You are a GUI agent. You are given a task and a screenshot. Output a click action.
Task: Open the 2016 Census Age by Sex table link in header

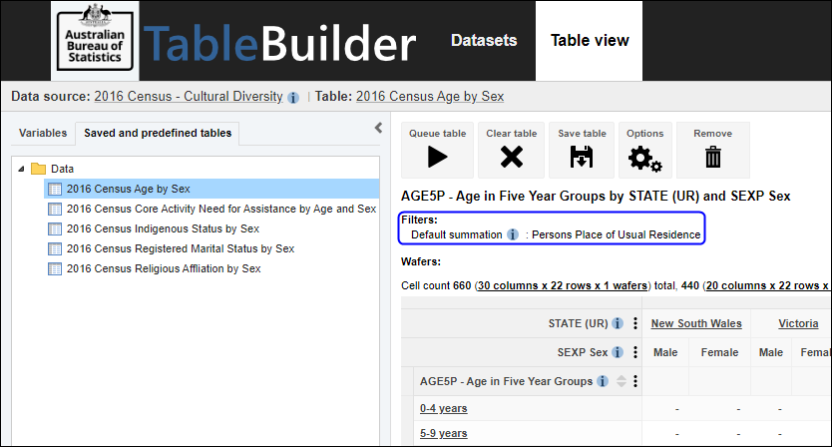point(430,96)
